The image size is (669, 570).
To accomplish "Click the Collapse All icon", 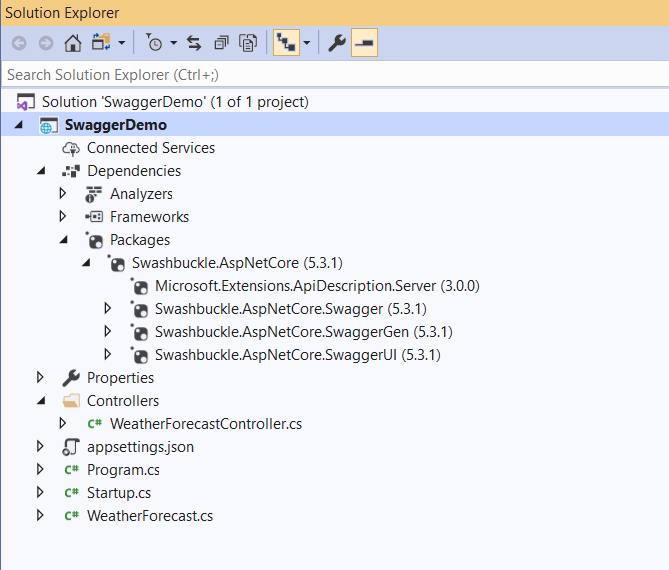I will pos(221,43).
